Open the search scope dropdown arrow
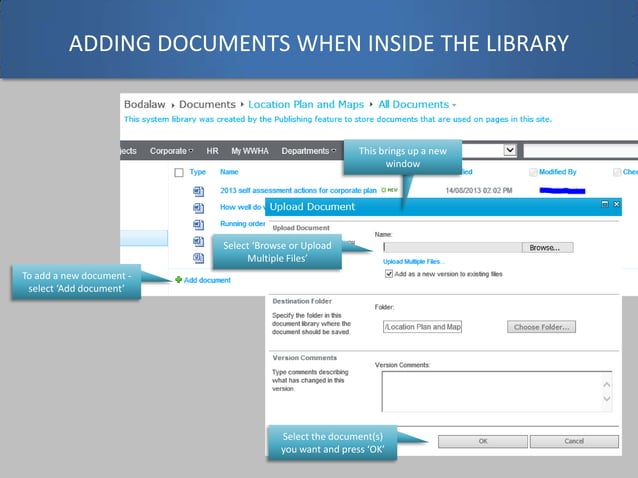The image size is (638, 478). click(x=510, y=150)
